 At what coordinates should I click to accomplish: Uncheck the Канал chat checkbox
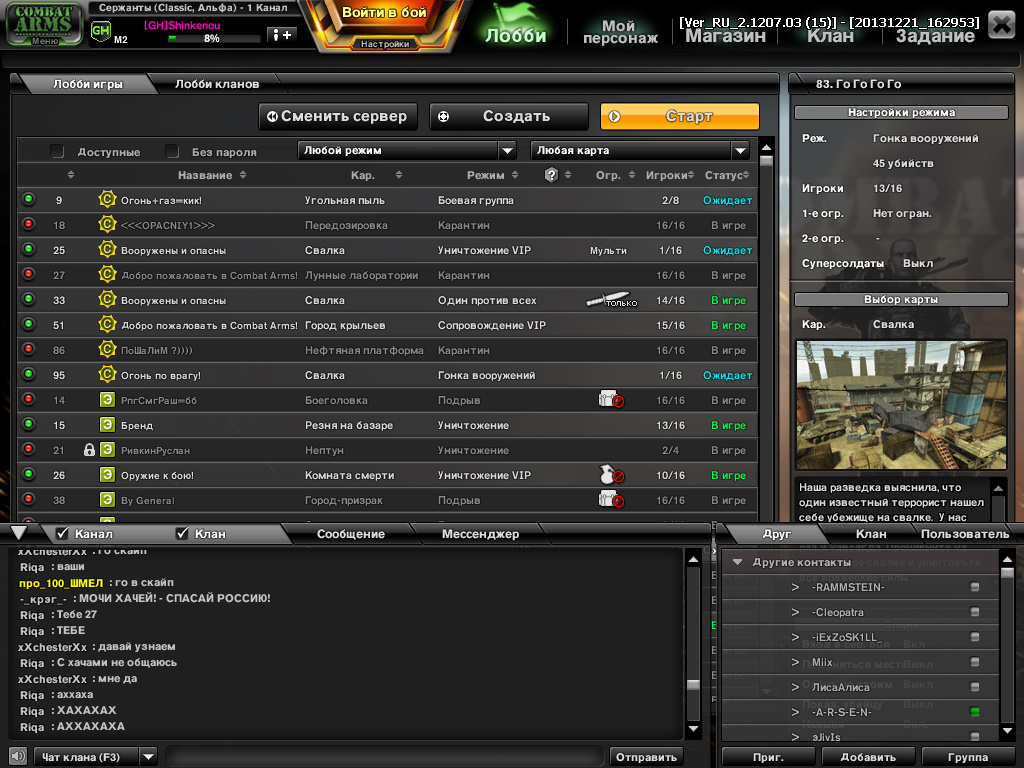(63, 534)
